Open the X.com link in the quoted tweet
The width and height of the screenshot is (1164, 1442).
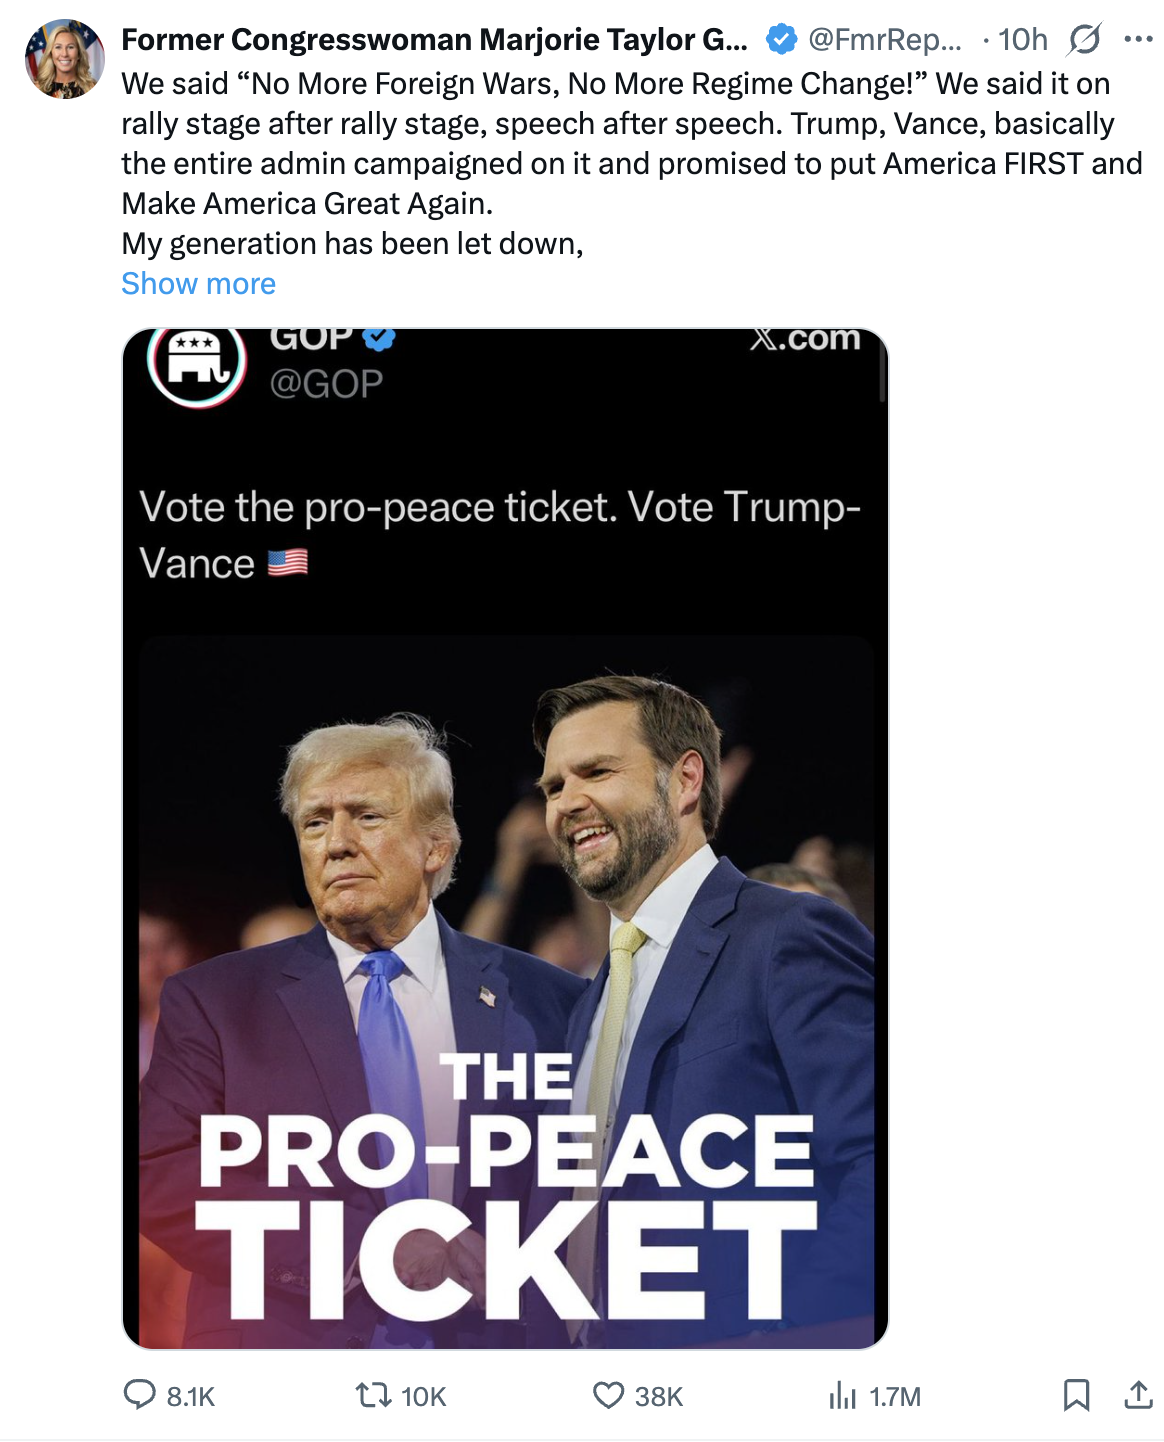tap(803, 338)
